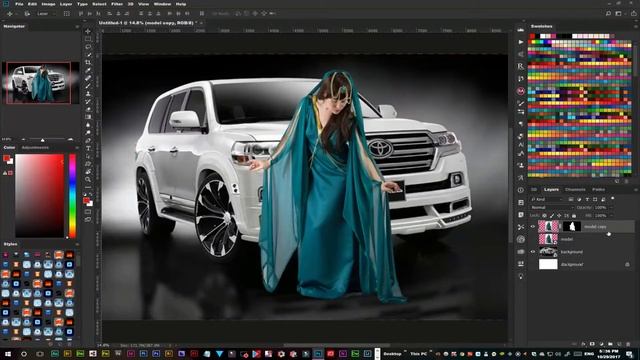Open the Swatches panel menu

tap(636, 26)
